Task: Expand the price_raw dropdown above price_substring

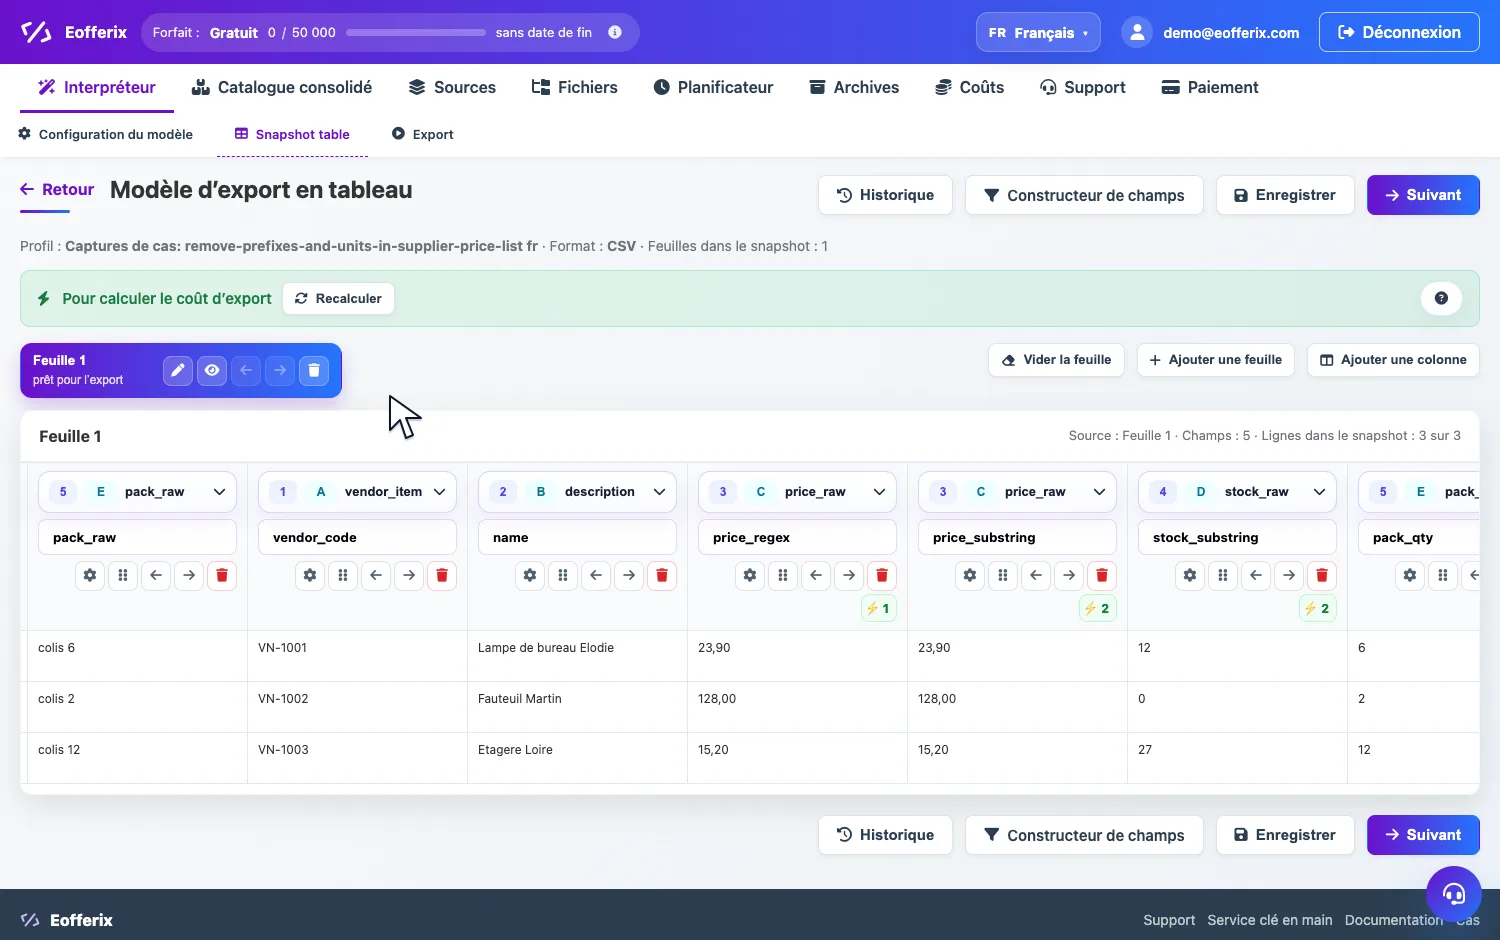Action: coord(1017,491)
